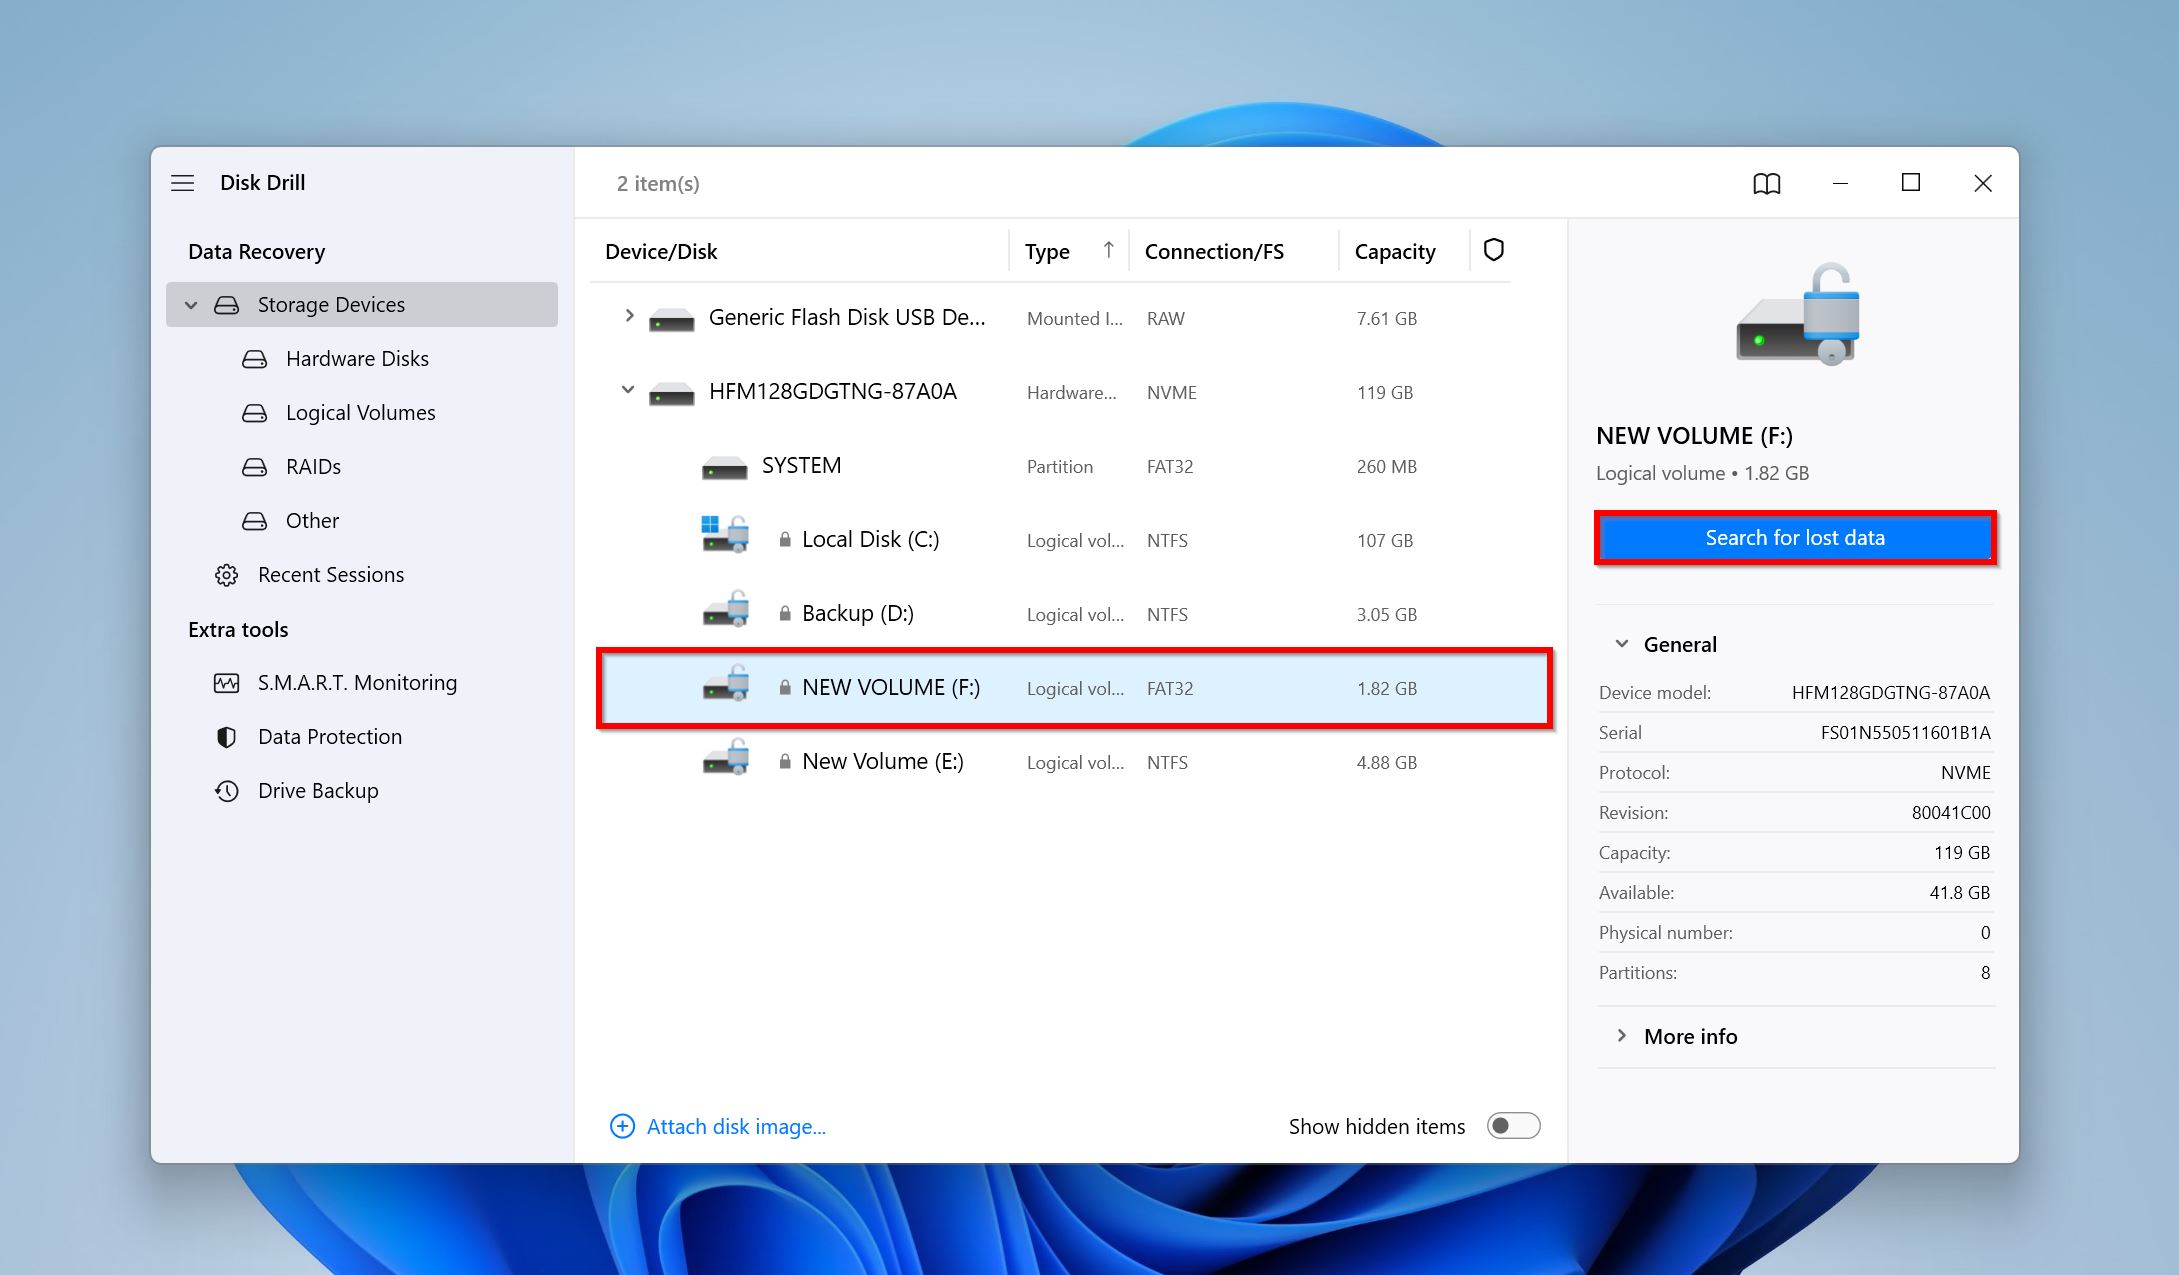
Task: Click the New Volume (E:) drive icon
Action: tap(726, 757)
